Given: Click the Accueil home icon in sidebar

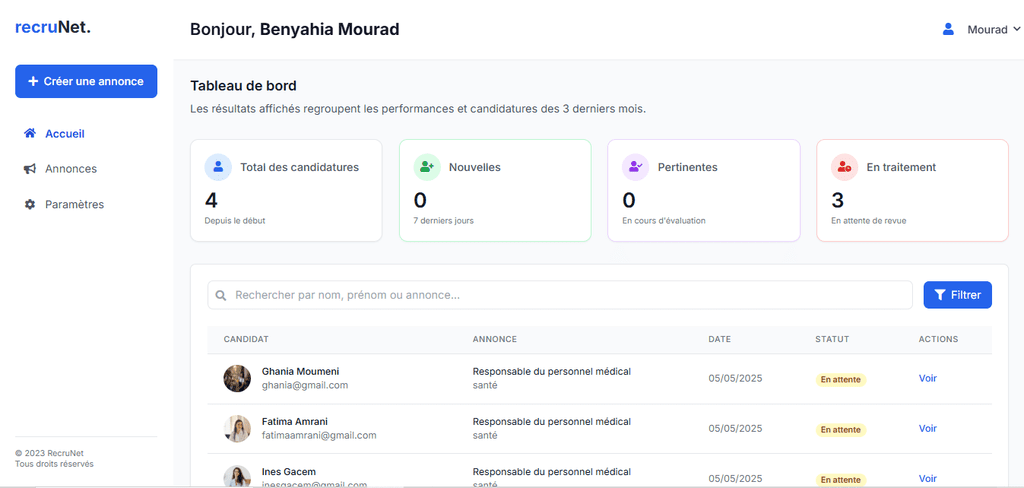Looking at the screenshot, I should point(30,133).
